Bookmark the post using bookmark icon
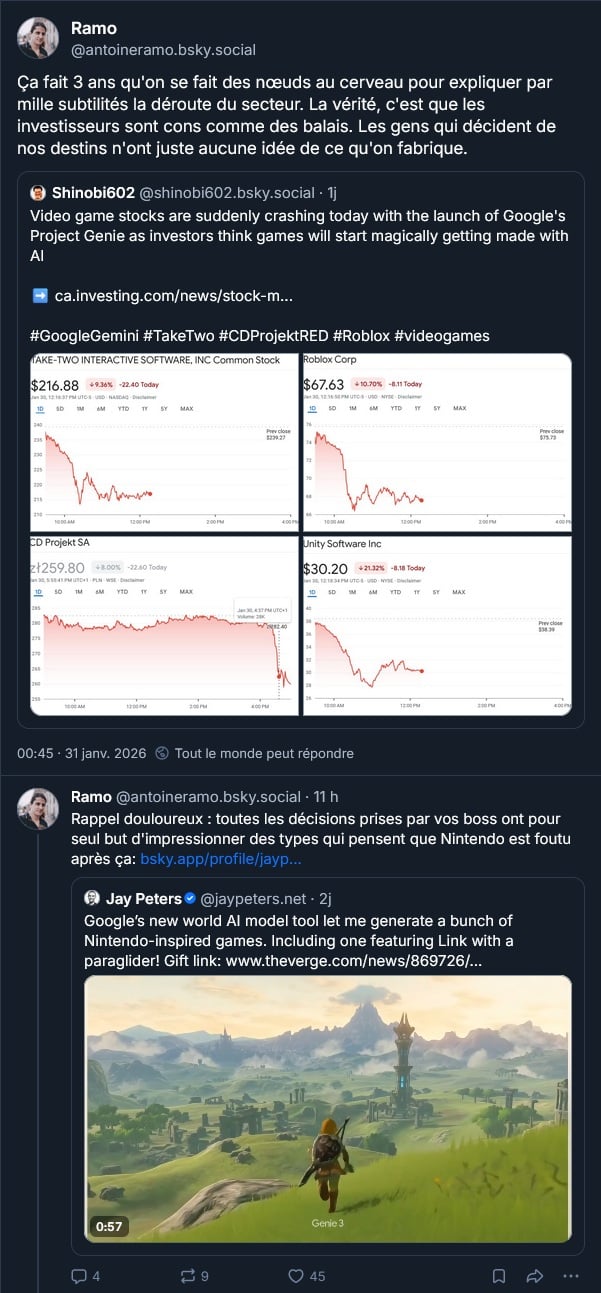The image size is (601, 1293). [x=499, y=1276]
